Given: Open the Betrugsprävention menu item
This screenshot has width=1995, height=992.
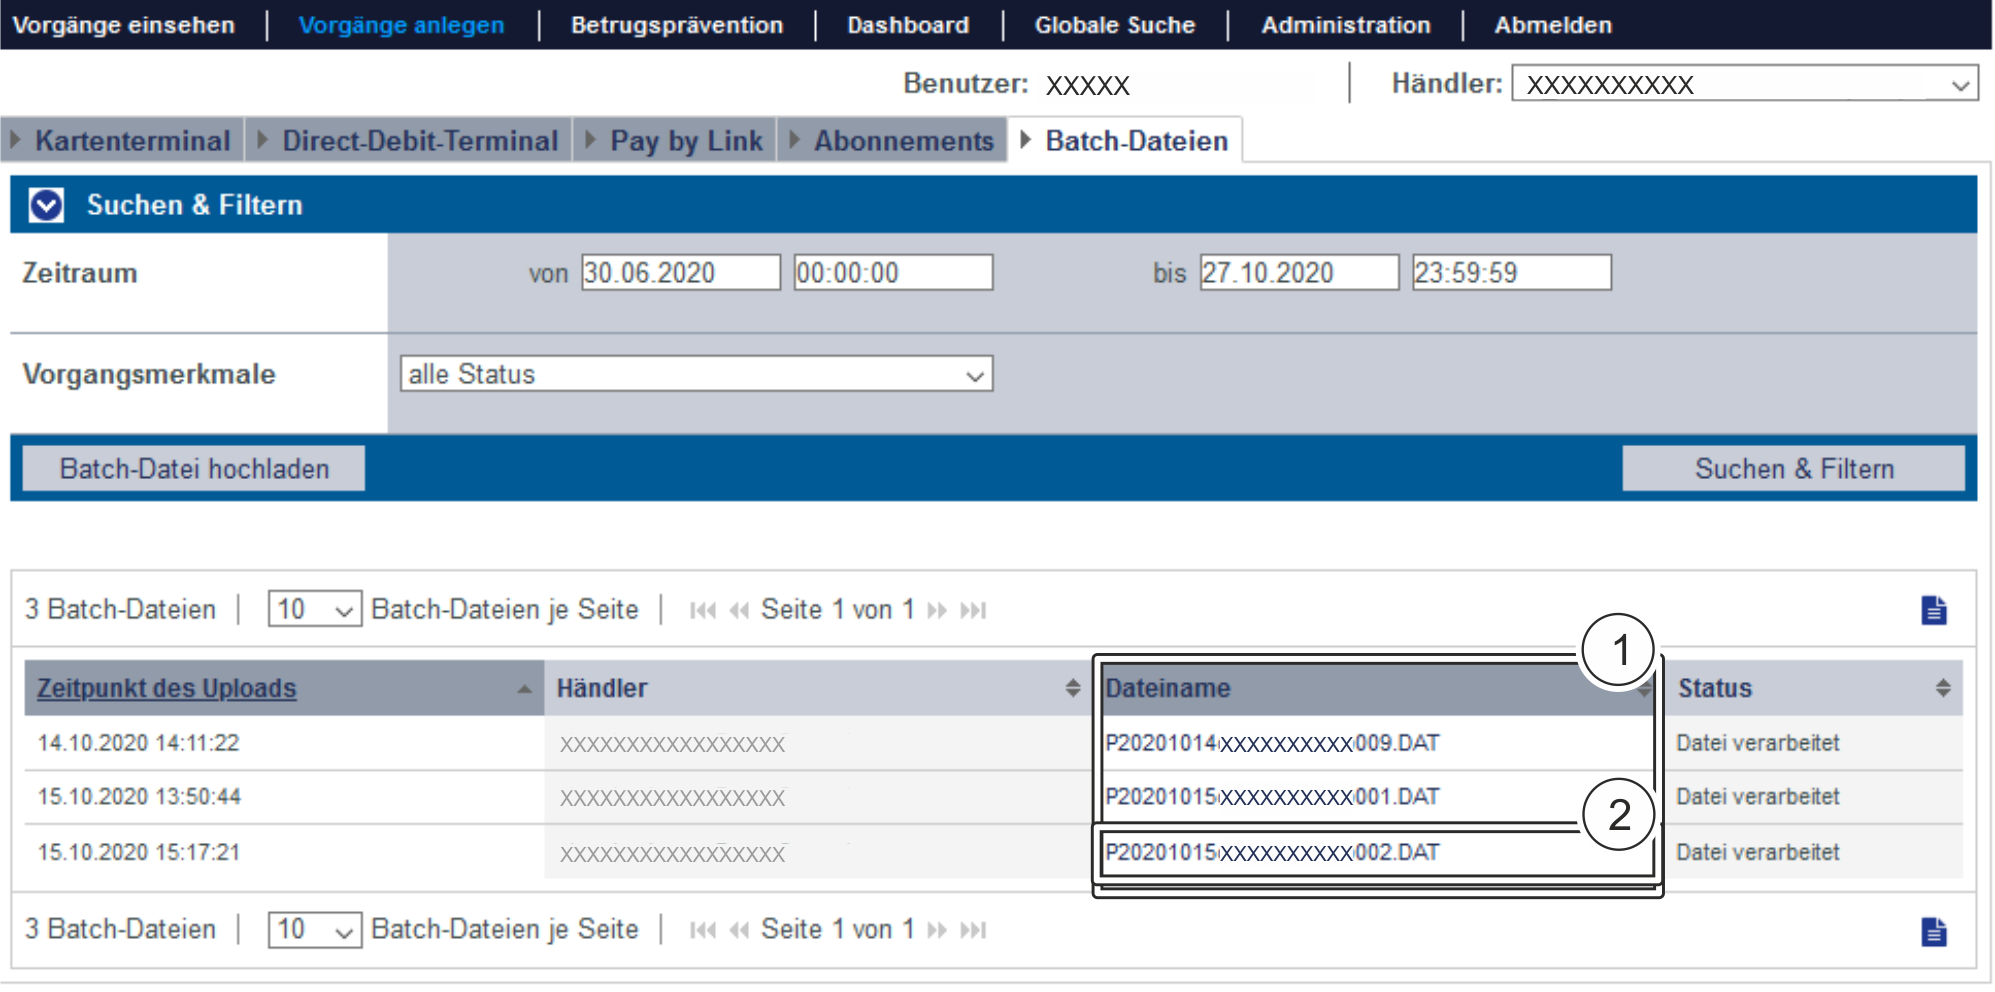Looking at the screenshot, I should point(677,25).
